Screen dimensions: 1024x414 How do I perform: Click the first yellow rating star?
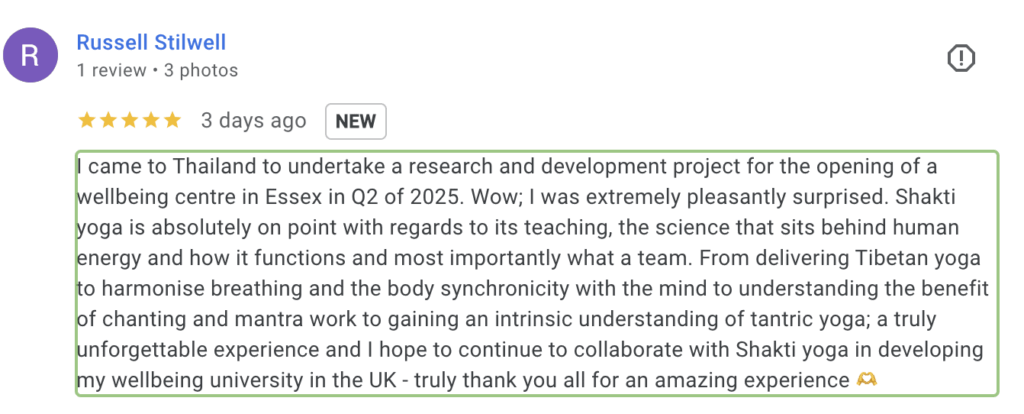pyautogui.click(x=86, y=121)
